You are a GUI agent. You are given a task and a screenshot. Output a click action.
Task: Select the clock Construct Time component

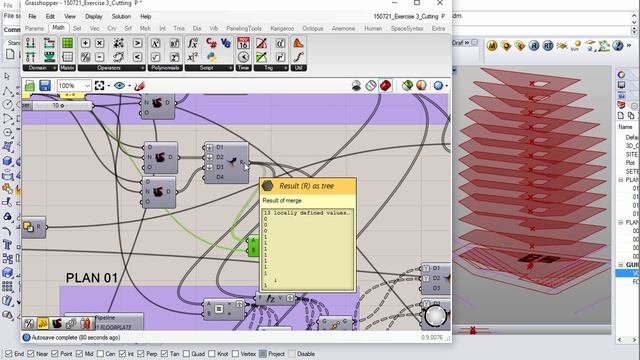click(243, 57)
